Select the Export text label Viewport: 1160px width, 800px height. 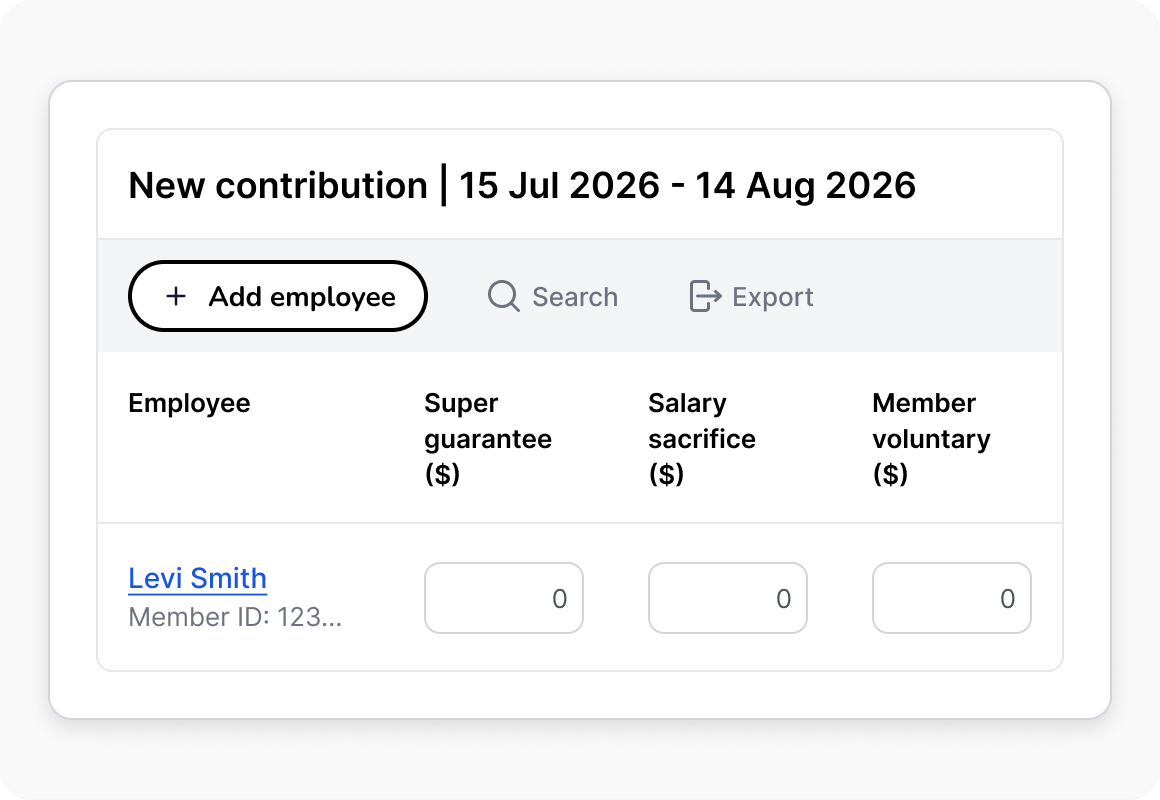(x=772, y=297)
